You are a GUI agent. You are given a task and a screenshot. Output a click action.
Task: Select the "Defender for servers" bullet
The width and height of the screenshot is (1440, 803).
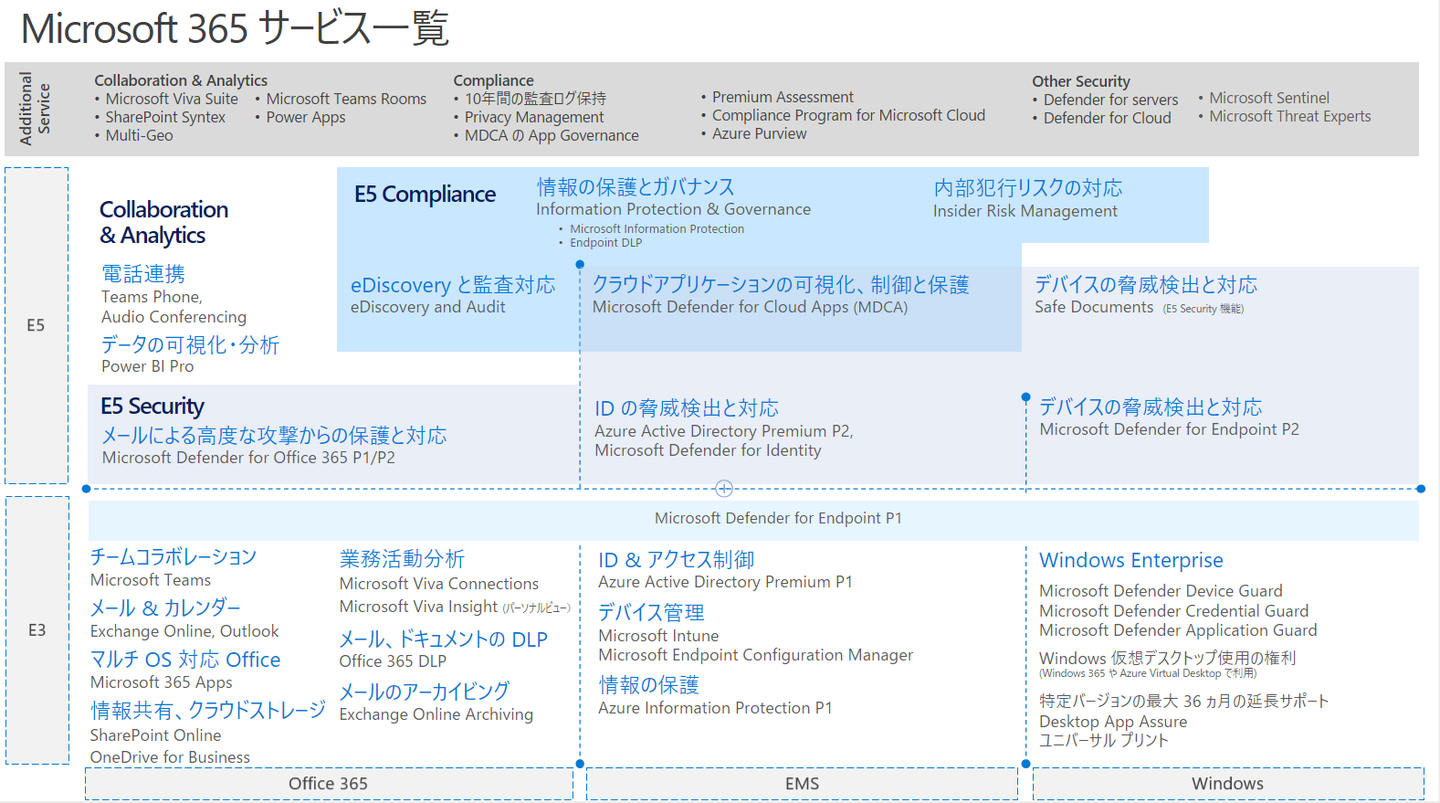pyautogui.click(x=1111, y=100)
